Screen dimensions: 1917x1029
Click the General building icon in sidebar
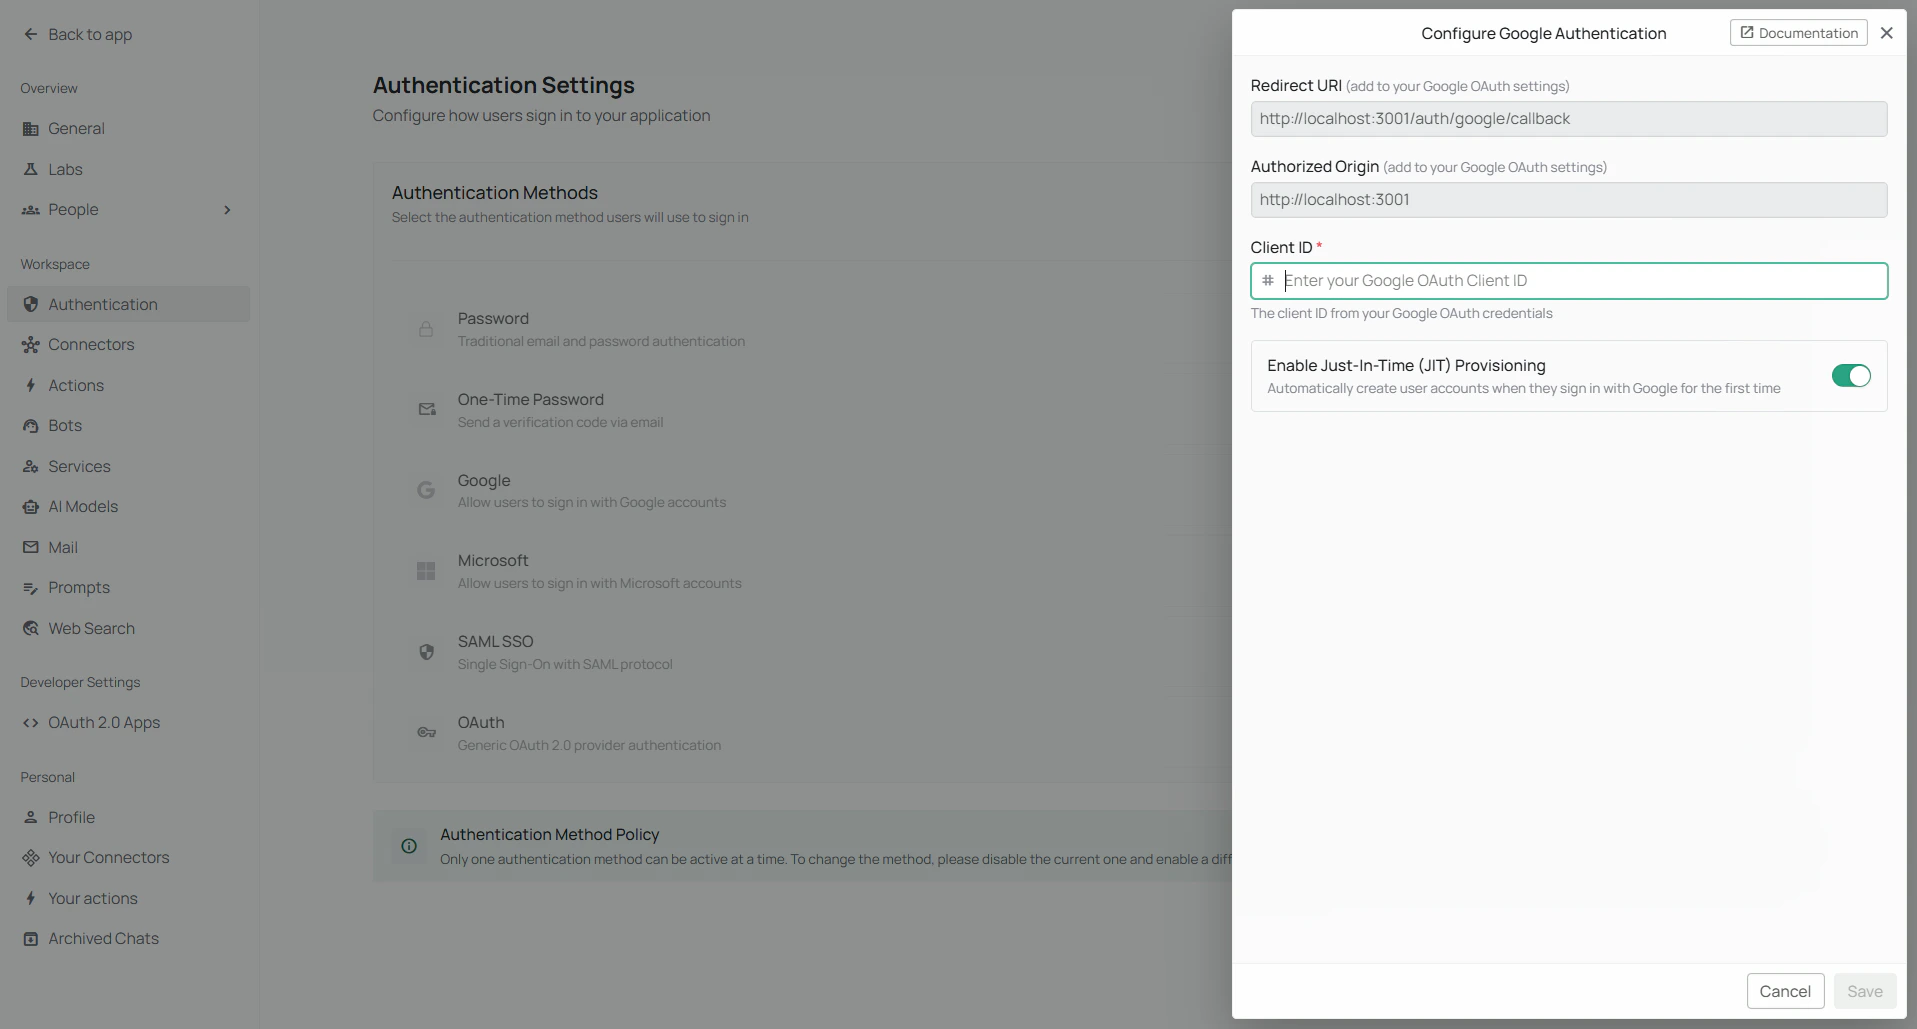31,129
